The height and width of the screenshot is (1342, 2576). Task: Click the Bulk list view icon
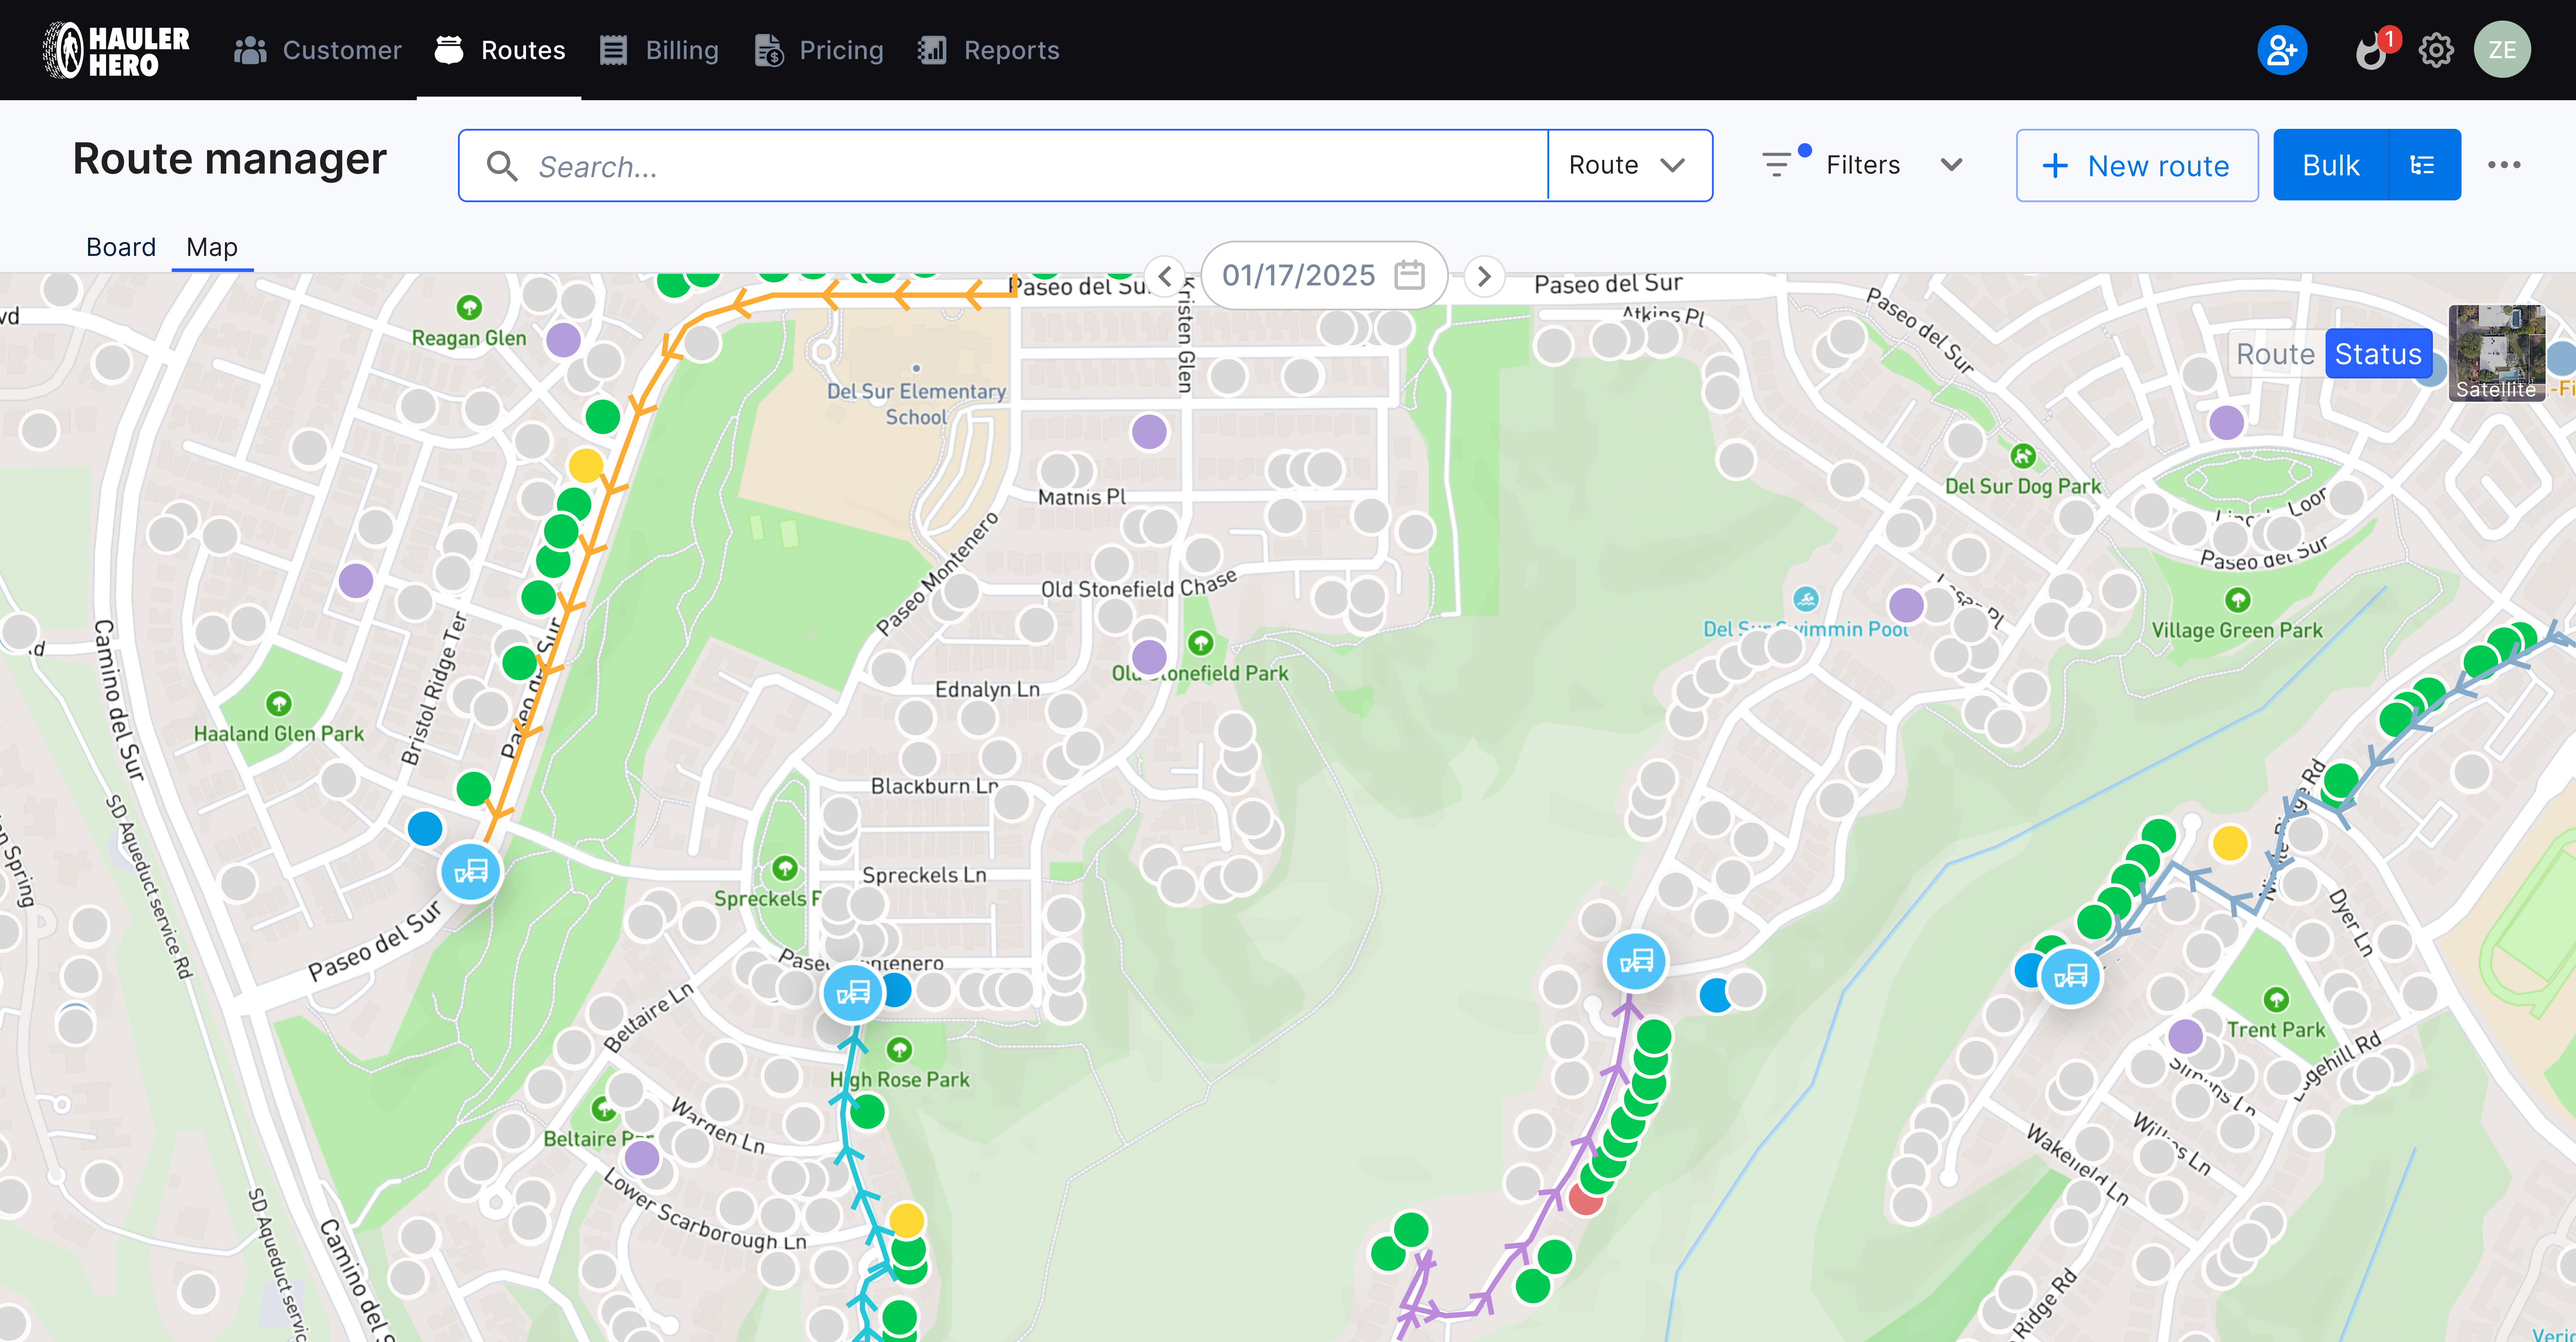click(2423, 165)
